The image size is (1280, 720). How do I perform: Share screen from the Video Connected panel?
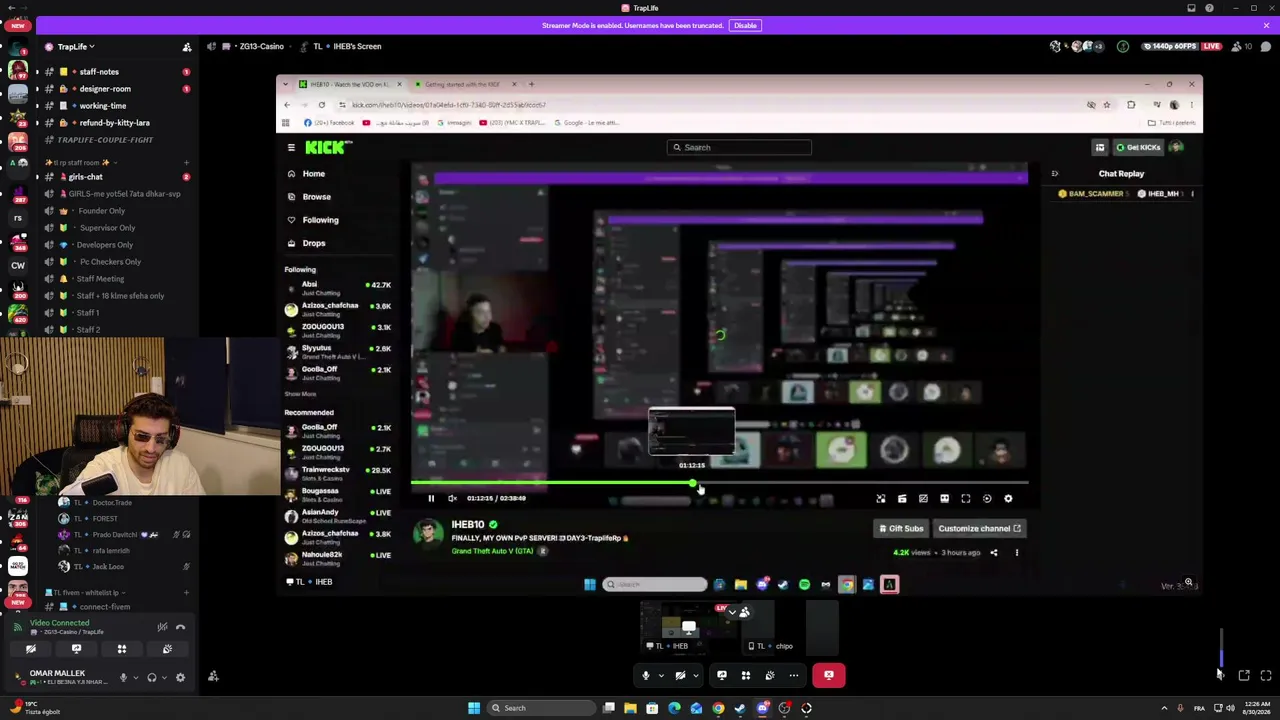click(76, 649)
